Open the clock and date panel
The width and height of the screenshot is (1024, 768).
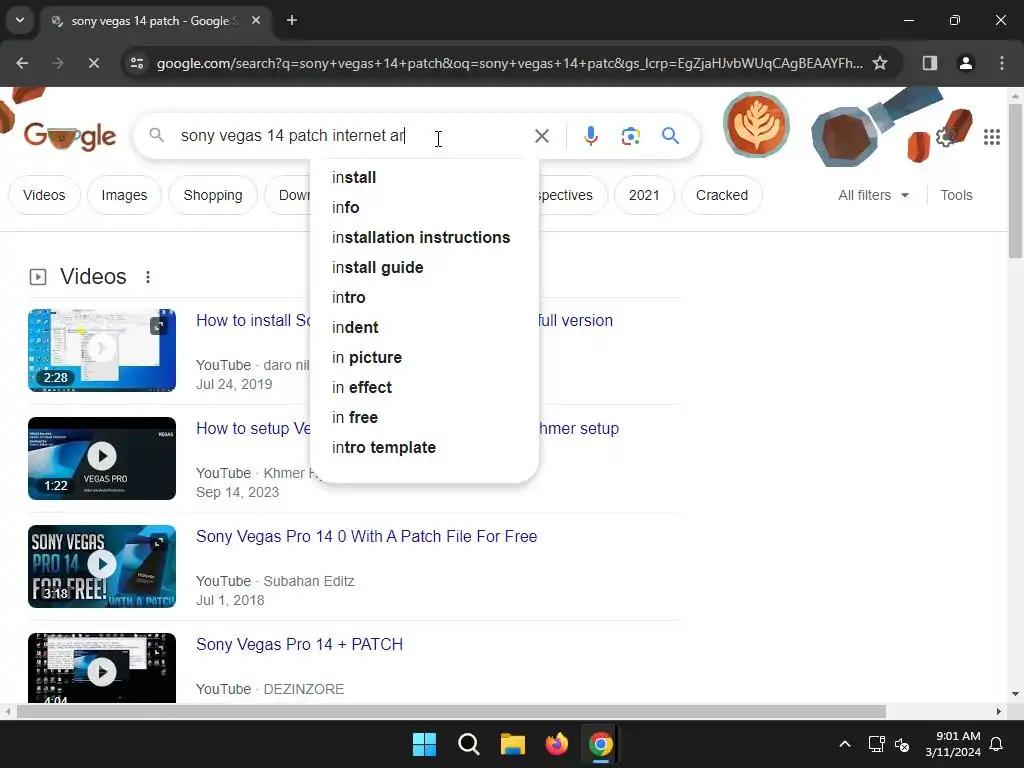tap(953, 744)
